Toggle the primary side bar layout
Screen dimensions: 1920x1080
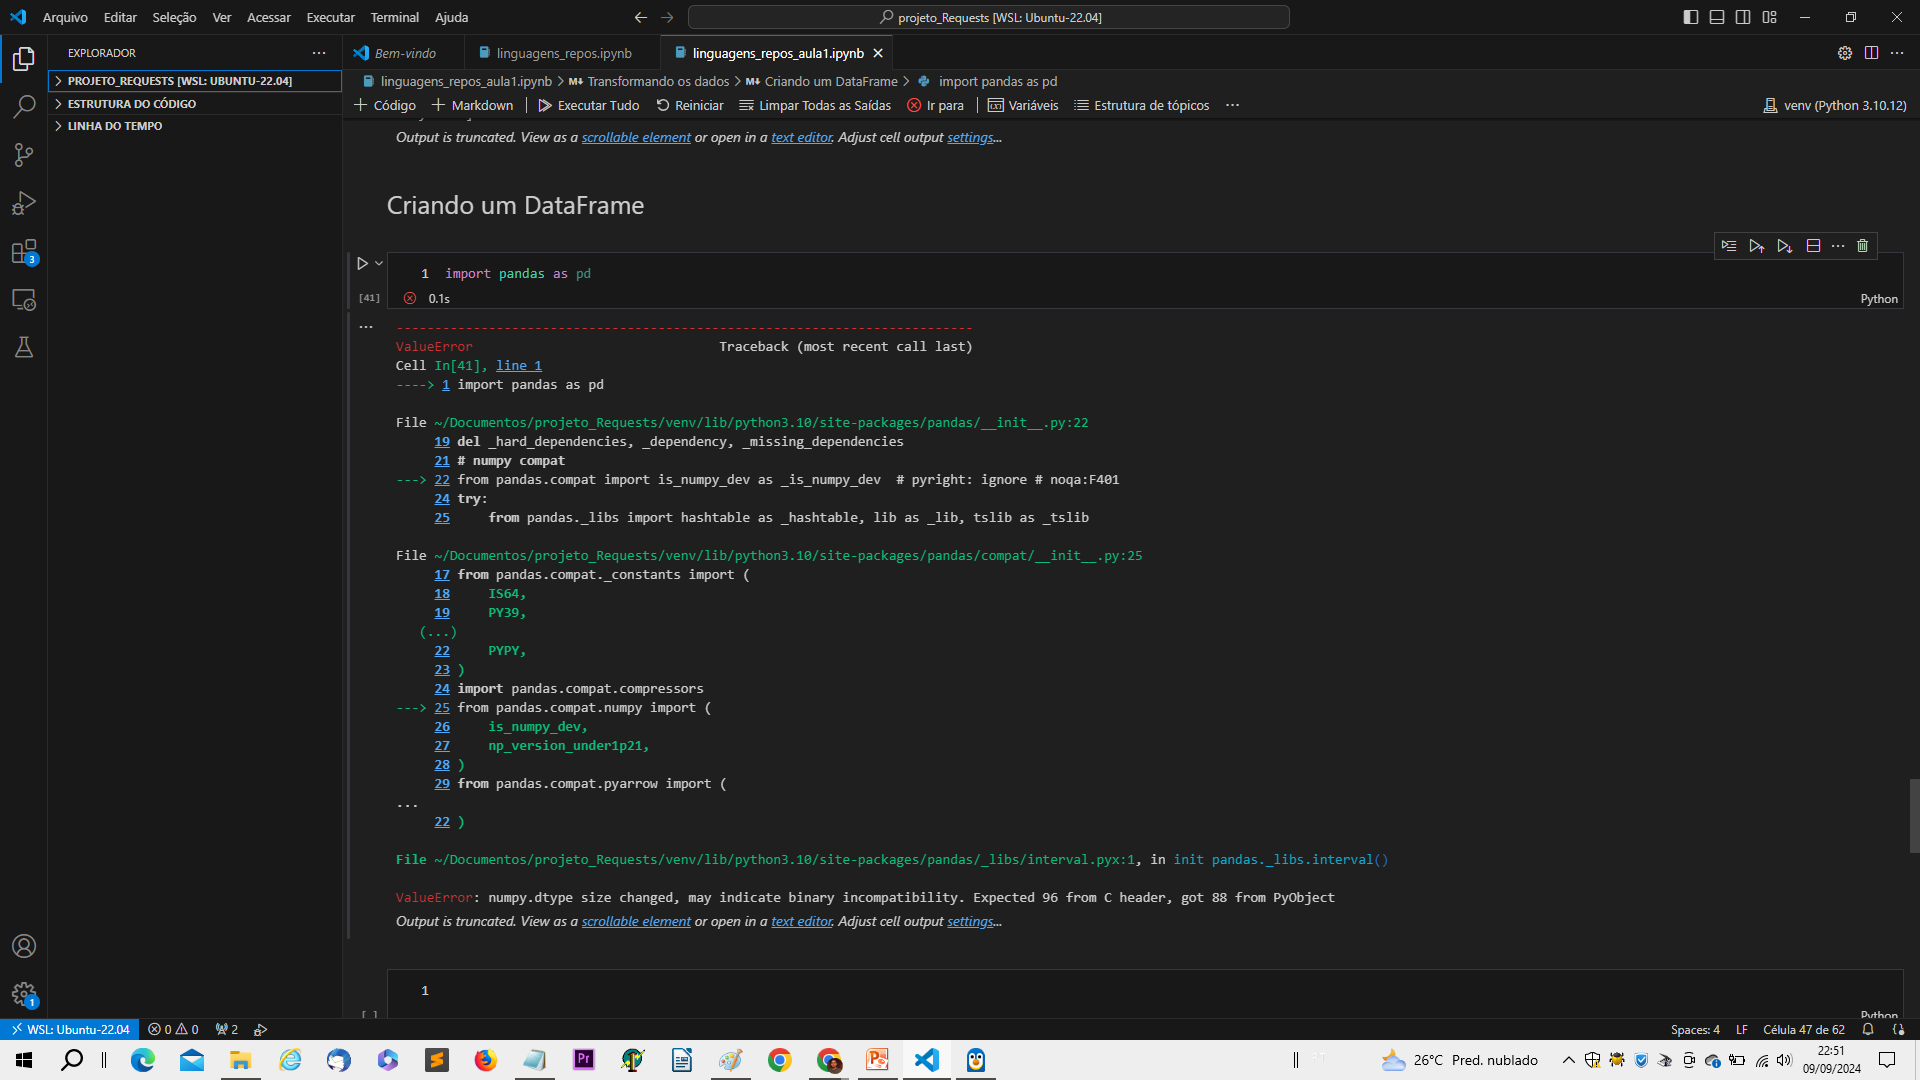click(x=1691, y=17)
